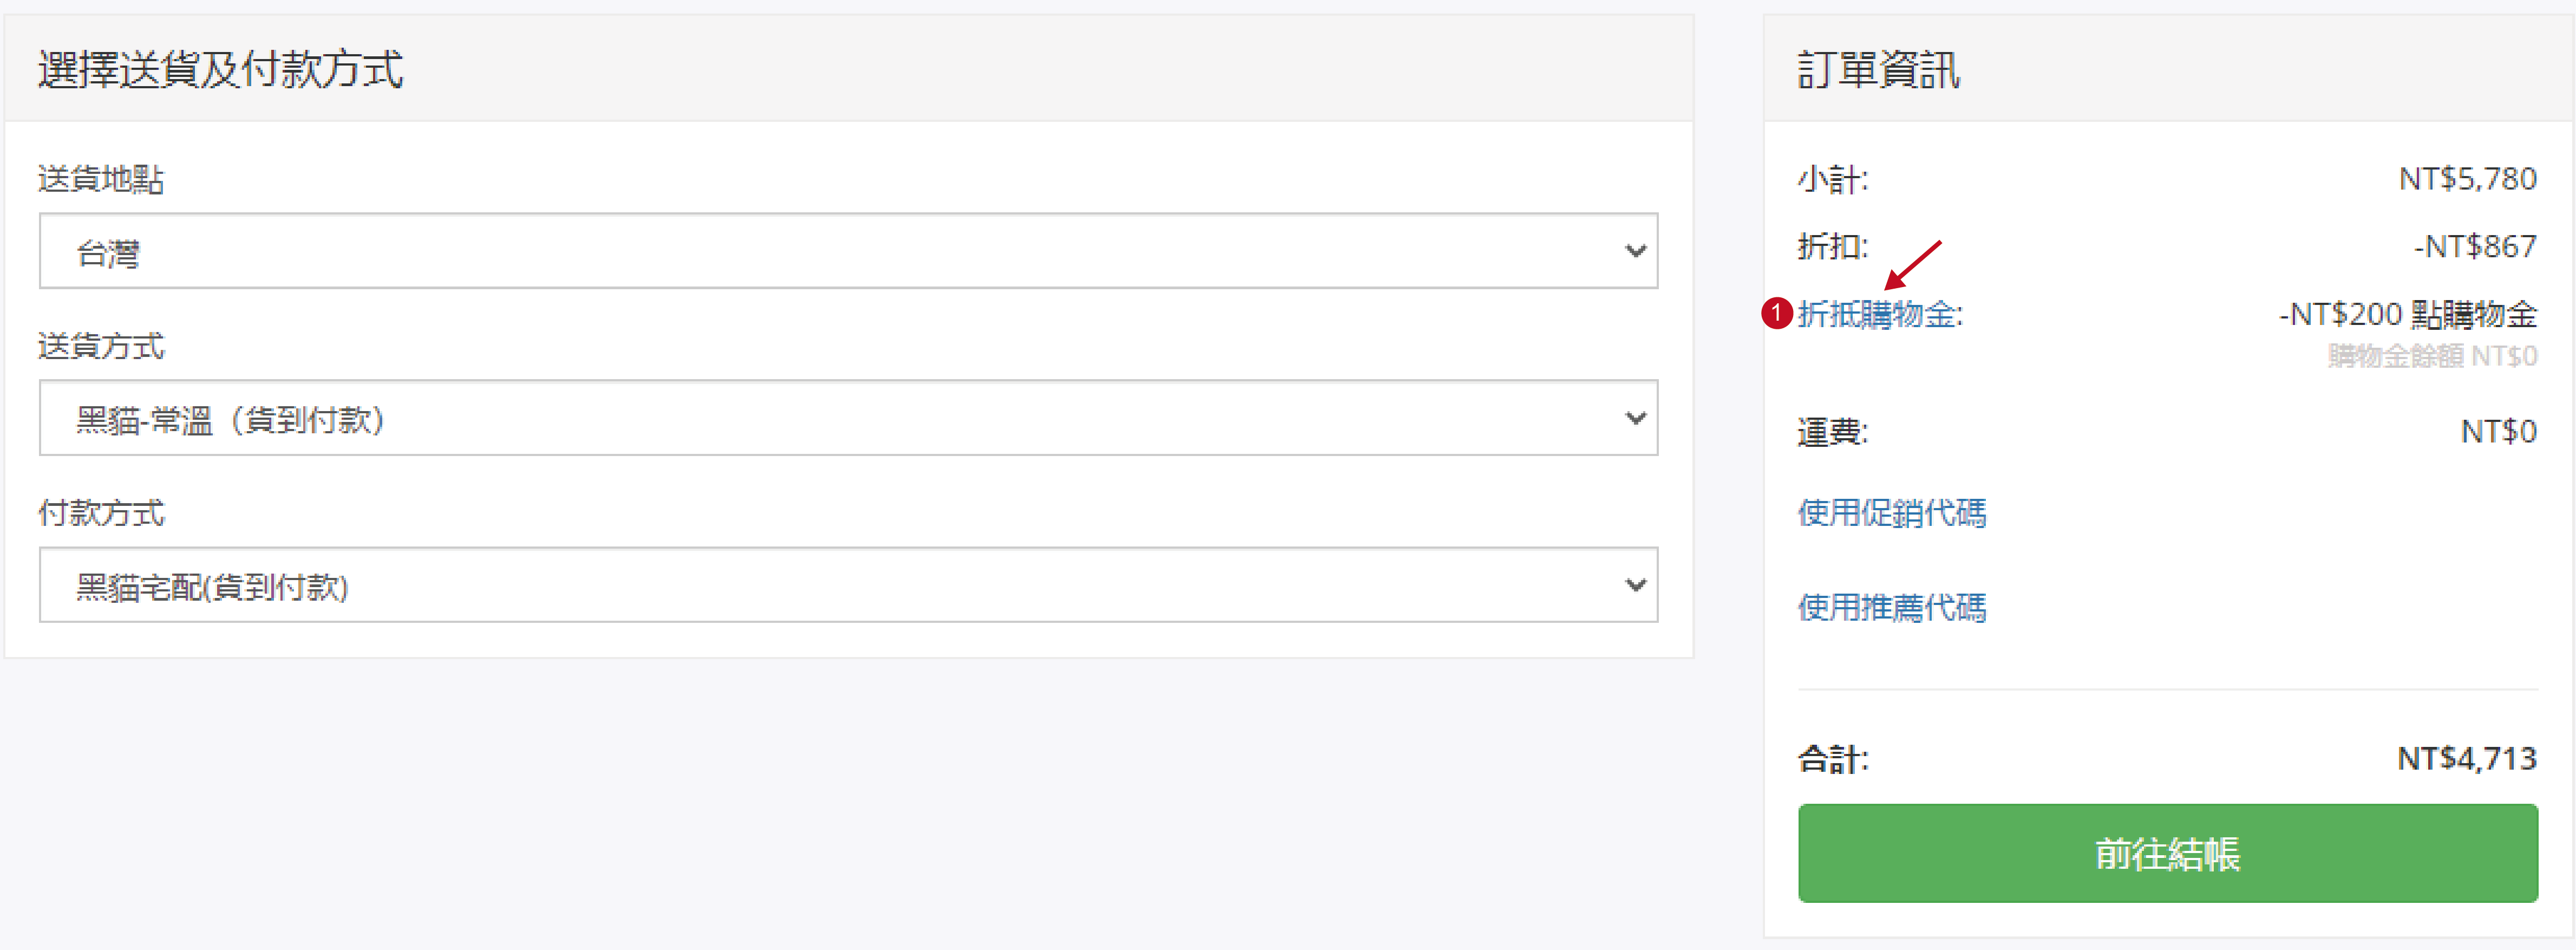Screen dimensions: 2576x950
Task: Click the 使用促銷代碼 link
Action: [1891, 512]
